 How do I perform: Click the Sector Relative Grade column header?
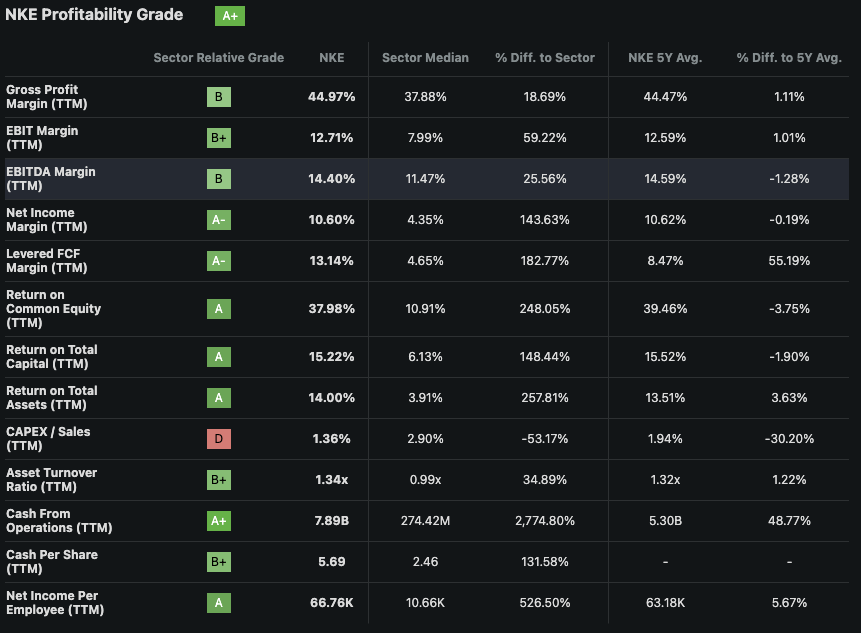218,58
